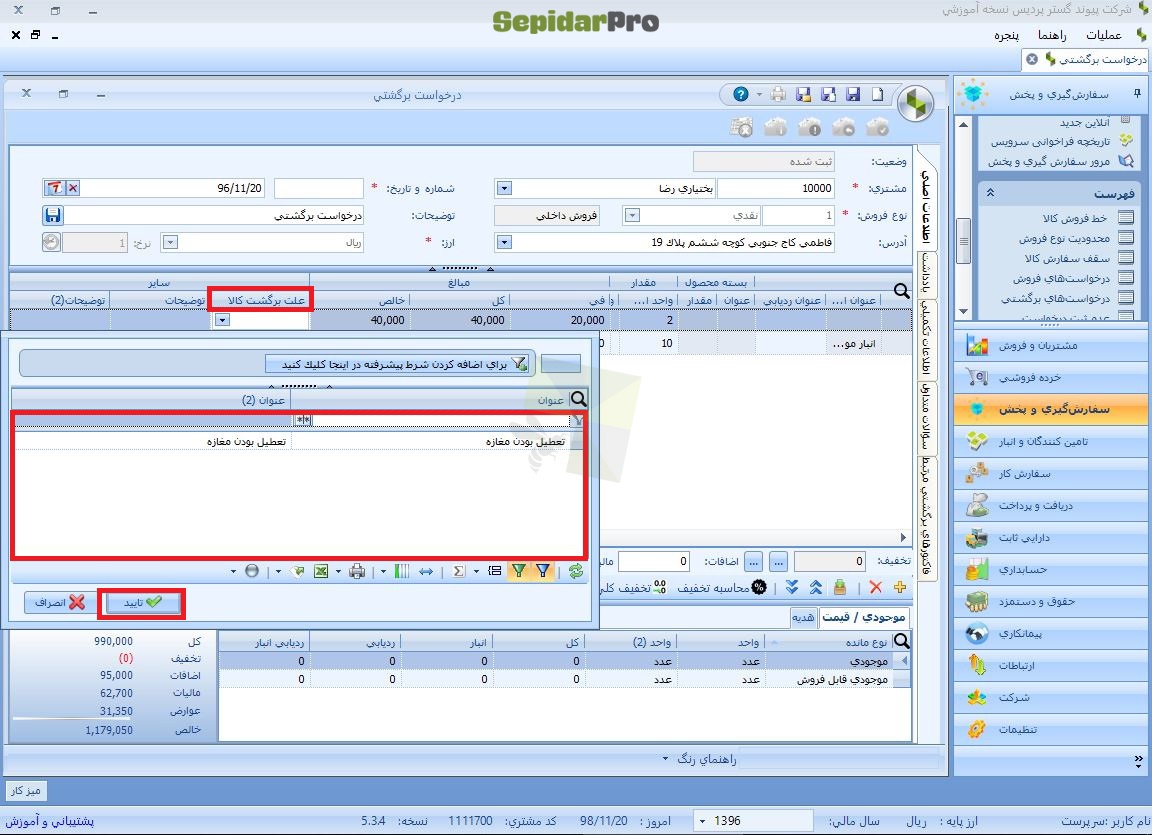The width and height of the screenshot is (1152, 835).
Task: Click the printer icon in the popup toolbar
Action: point(357,571)
